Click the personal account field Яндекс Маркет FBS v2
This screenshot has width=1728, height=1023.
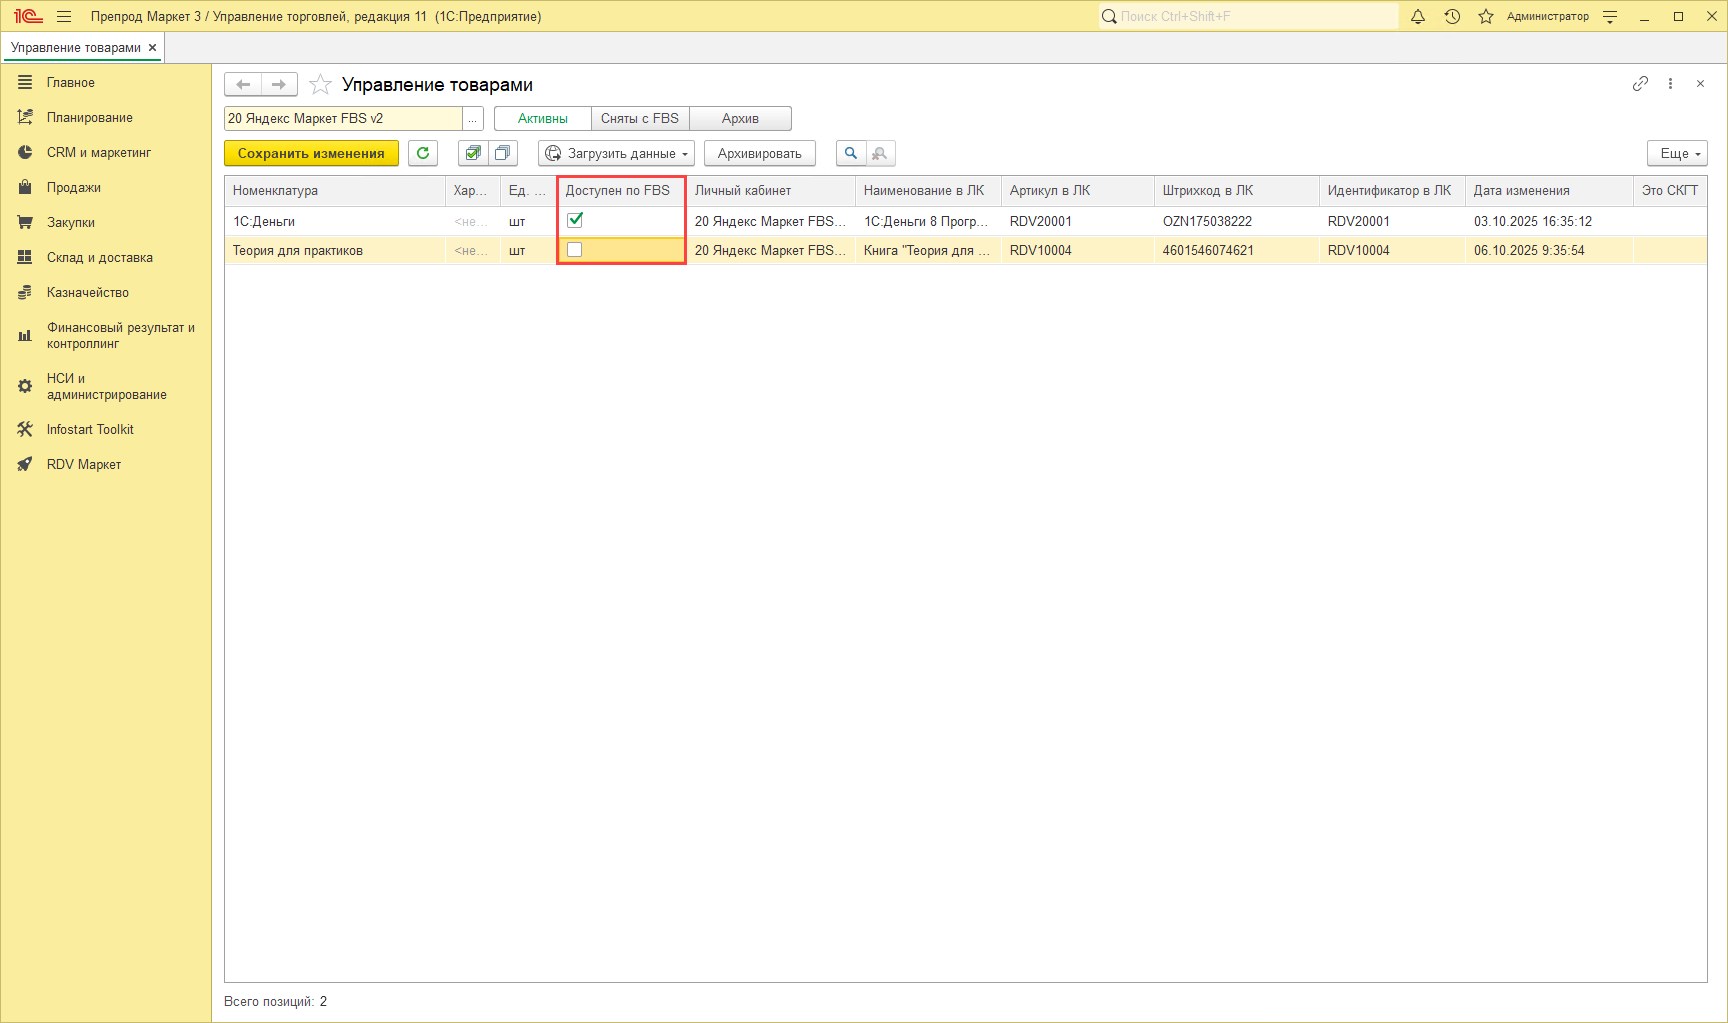tap(343, 119)
